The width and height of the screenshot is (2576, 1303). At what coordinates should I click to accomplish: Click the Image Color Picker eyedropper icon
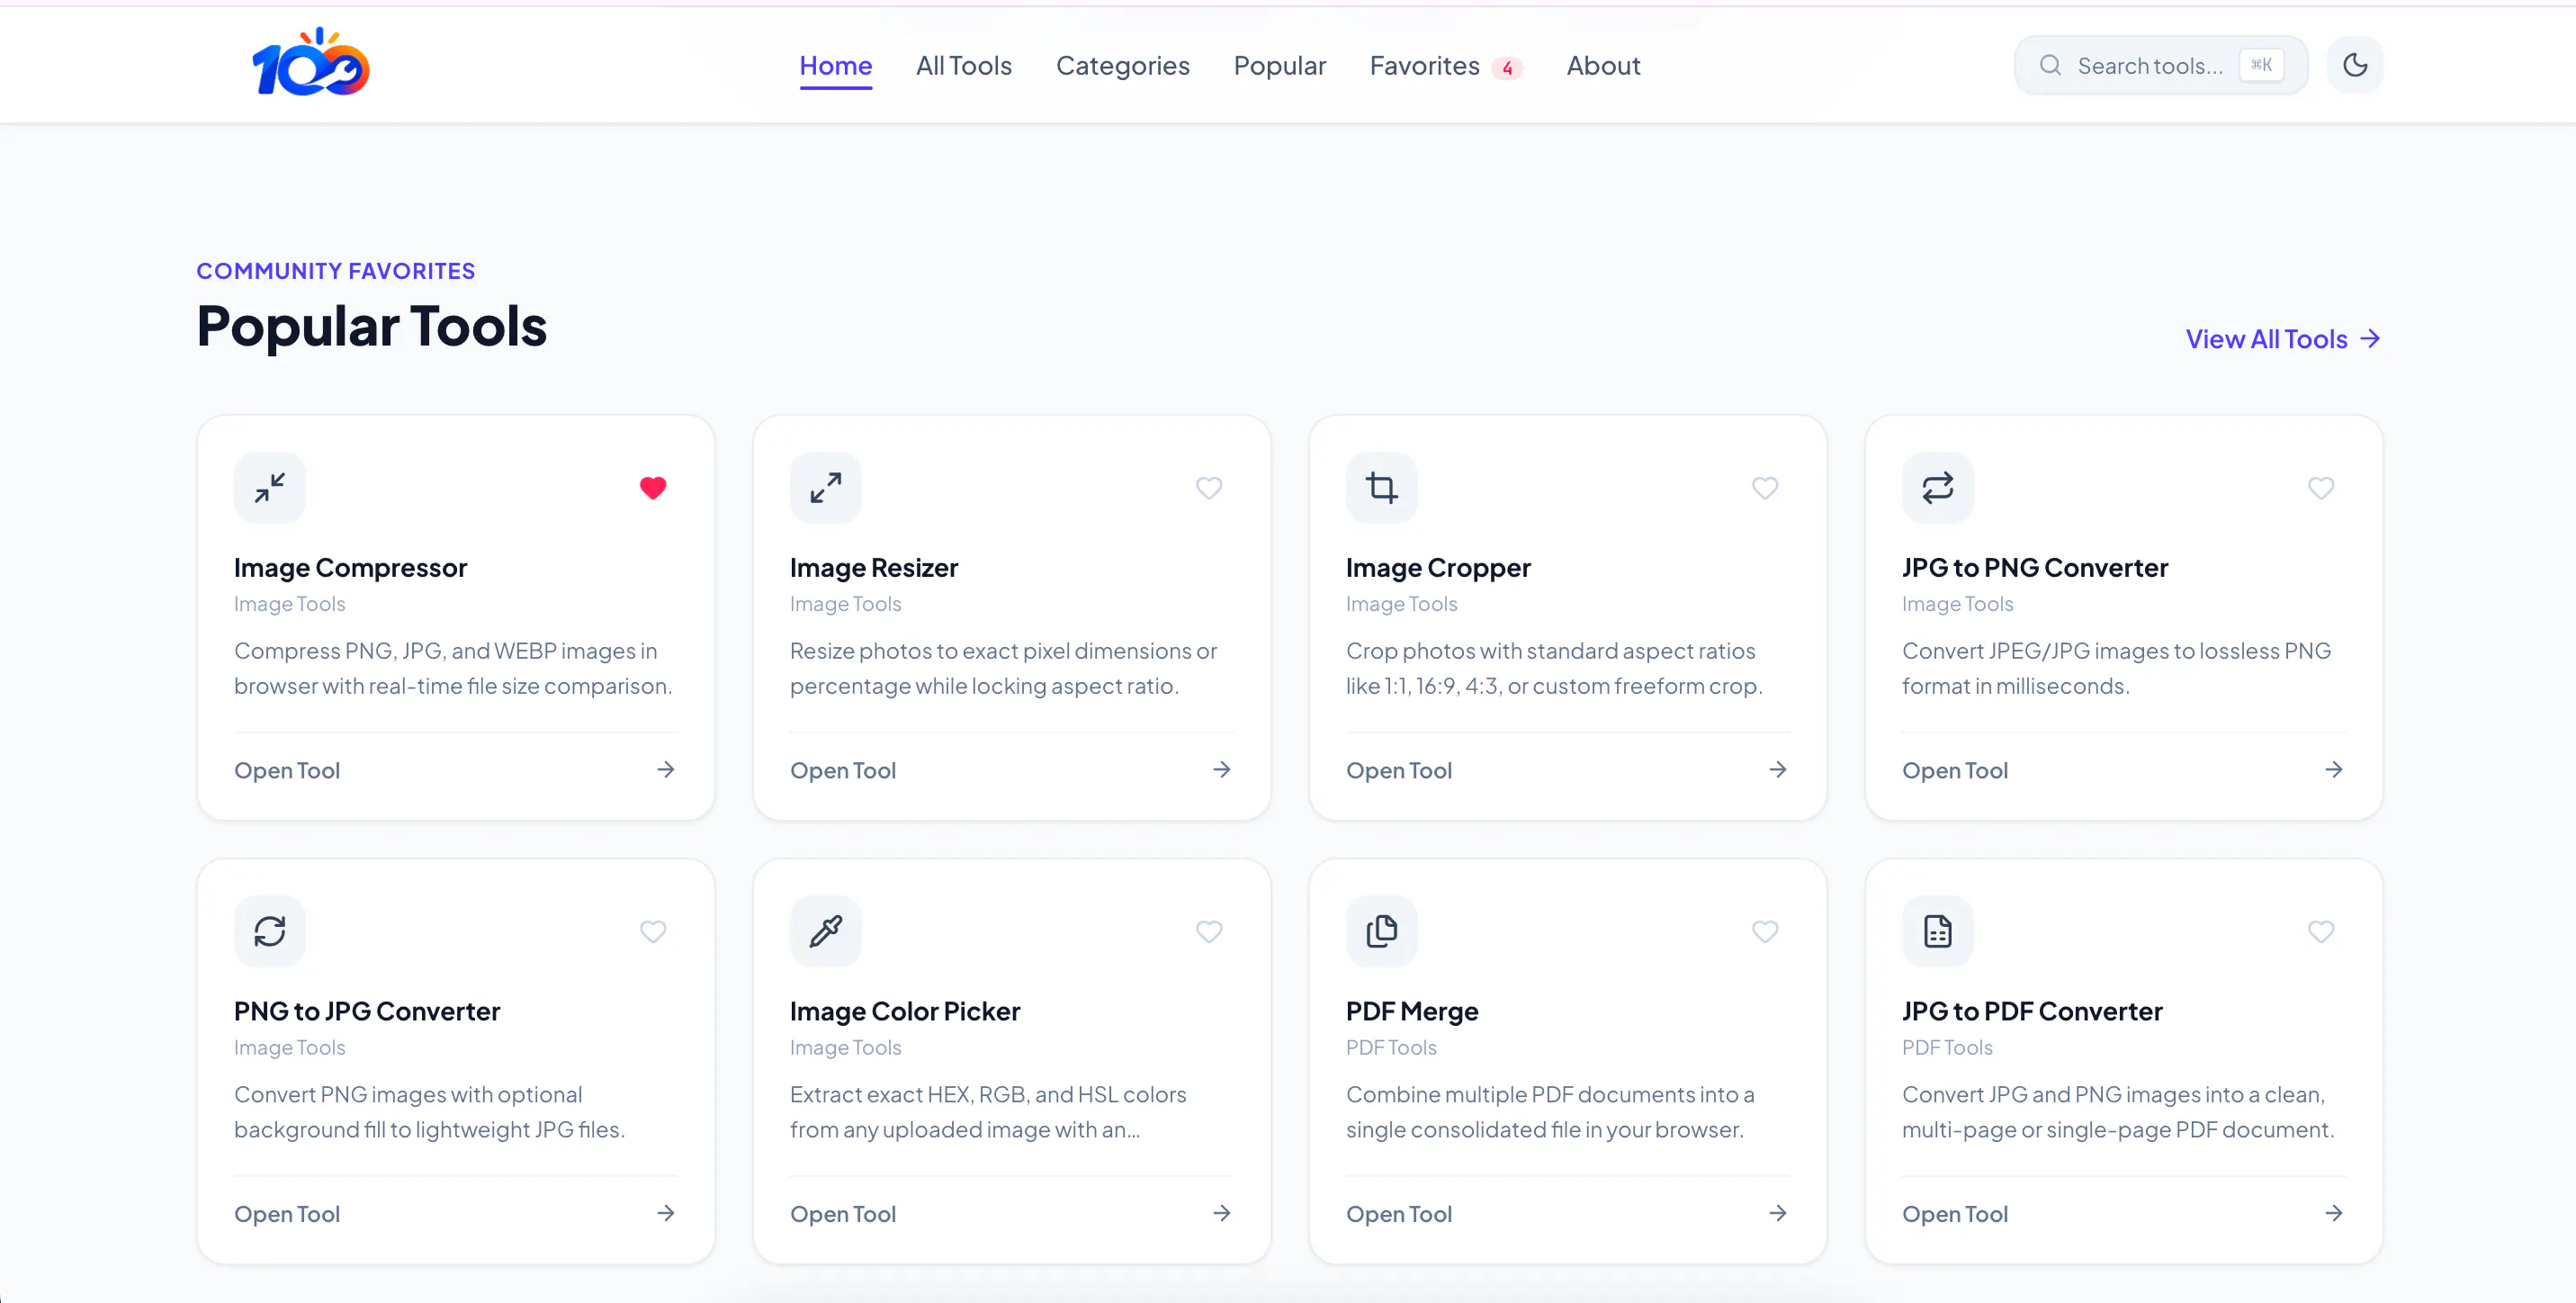tap(826, 931)
